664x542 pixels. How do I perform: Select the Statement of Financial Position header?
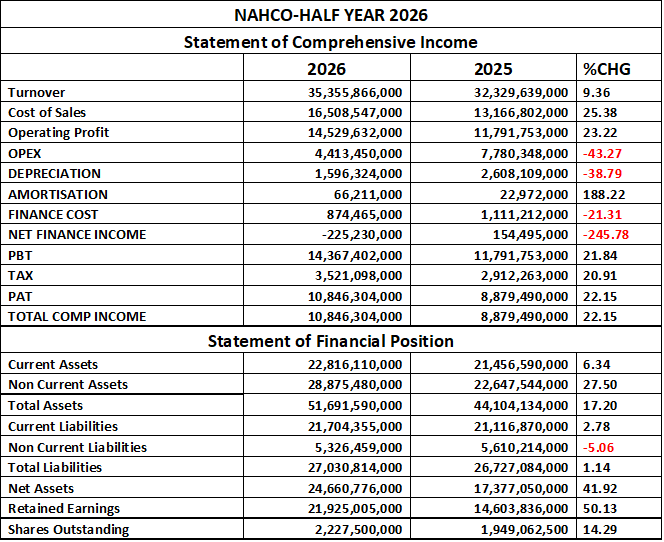point(331,341)
